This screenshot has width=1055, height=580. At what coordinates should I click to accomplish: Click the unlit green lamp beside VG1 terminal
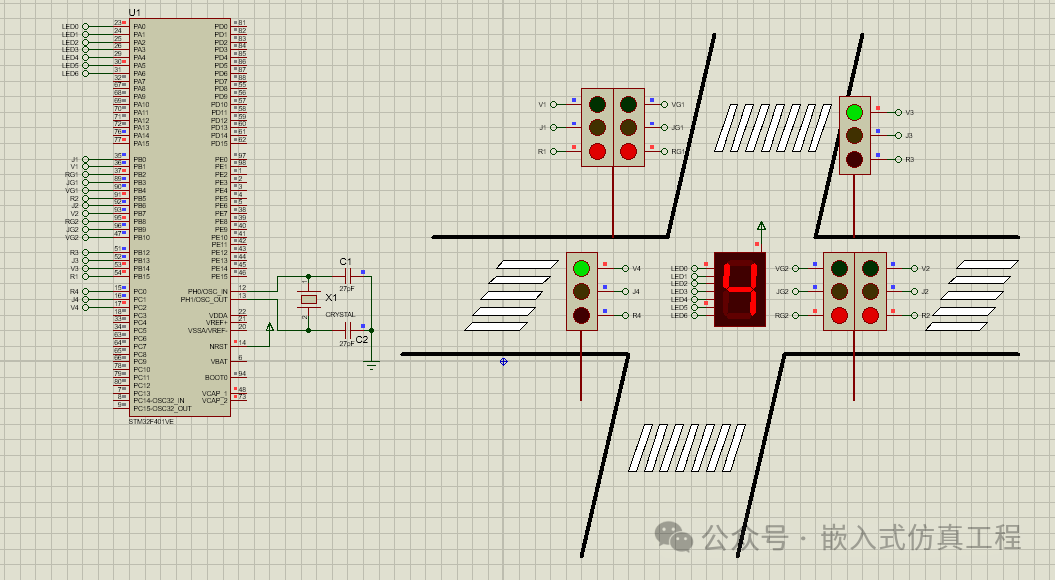tap(628, 104)
